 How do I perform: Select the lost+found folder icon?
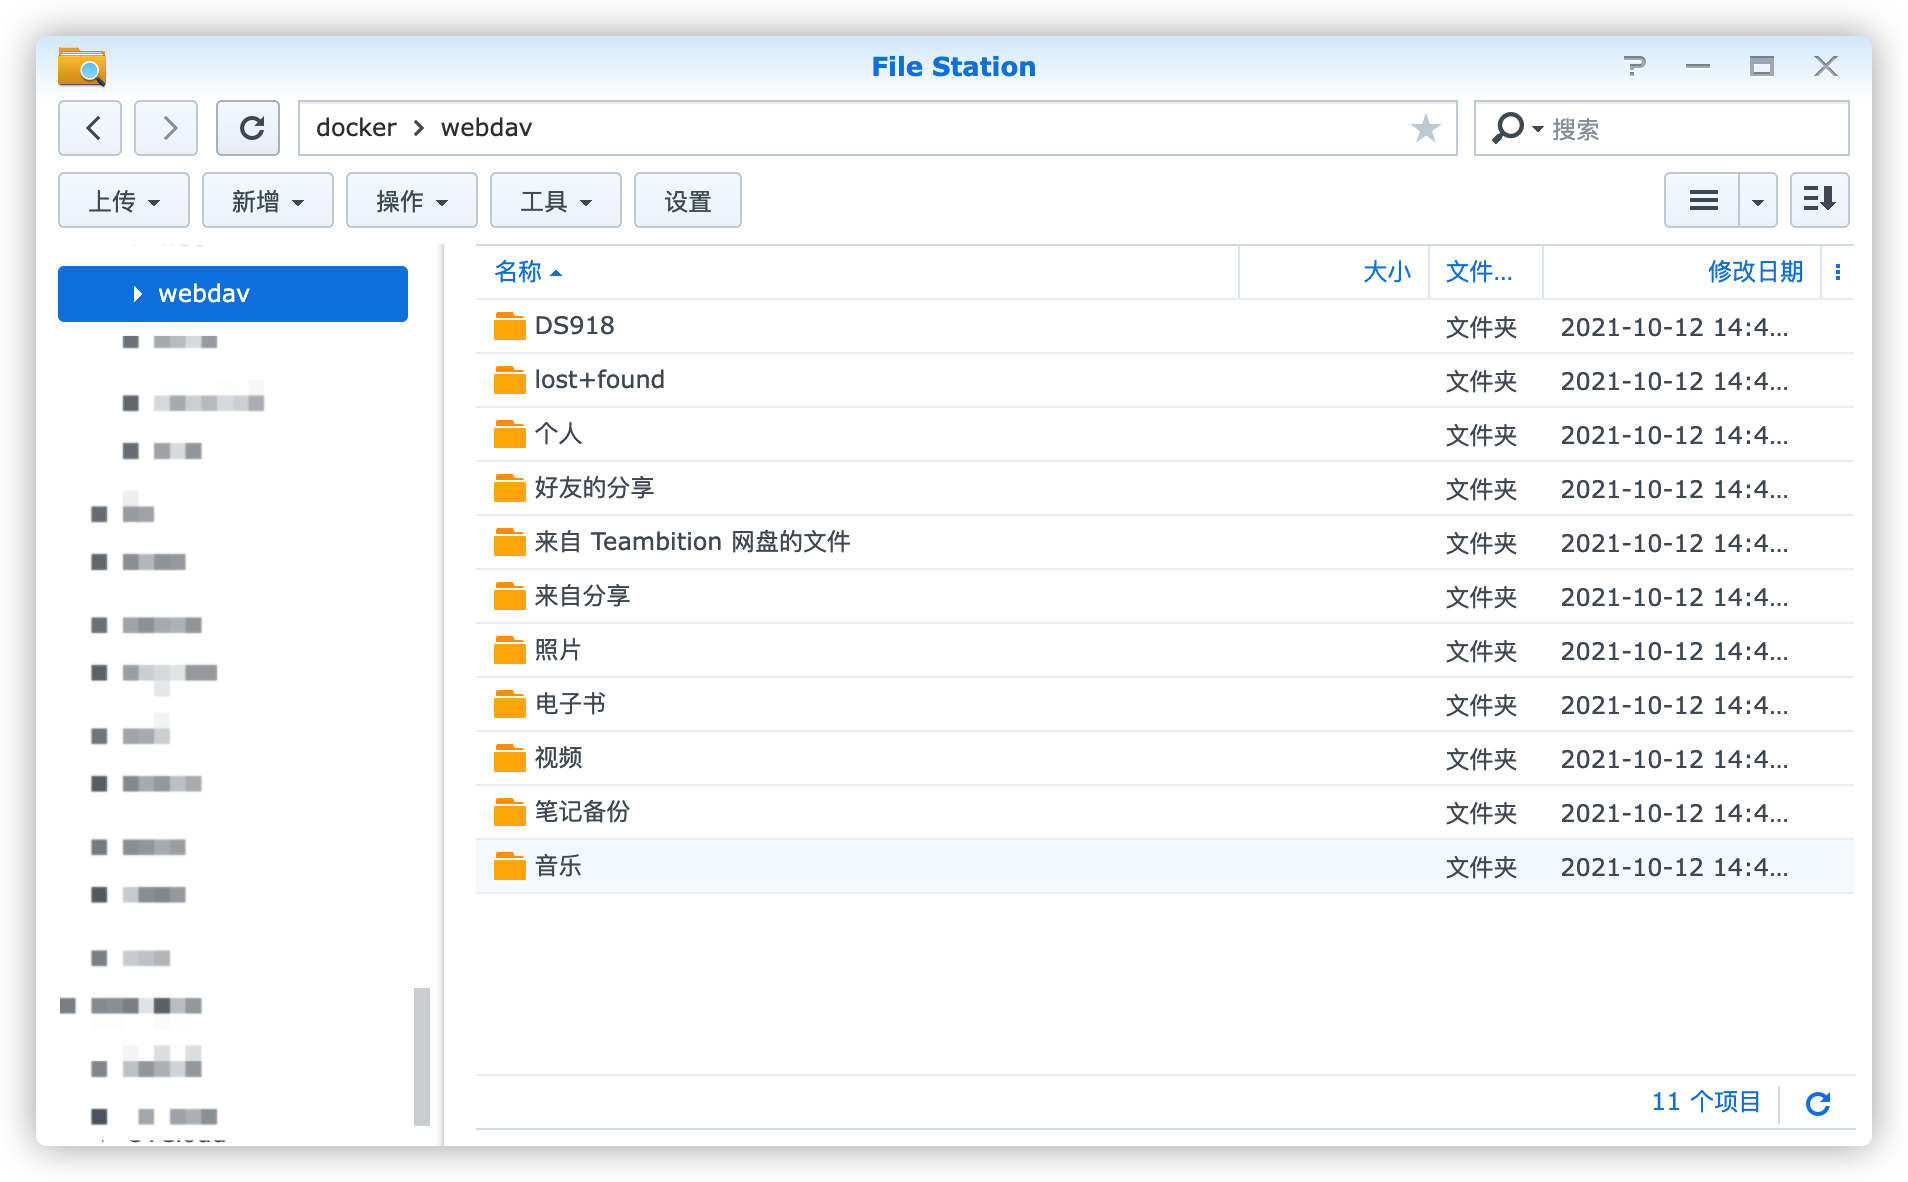(x=509, y=380)
